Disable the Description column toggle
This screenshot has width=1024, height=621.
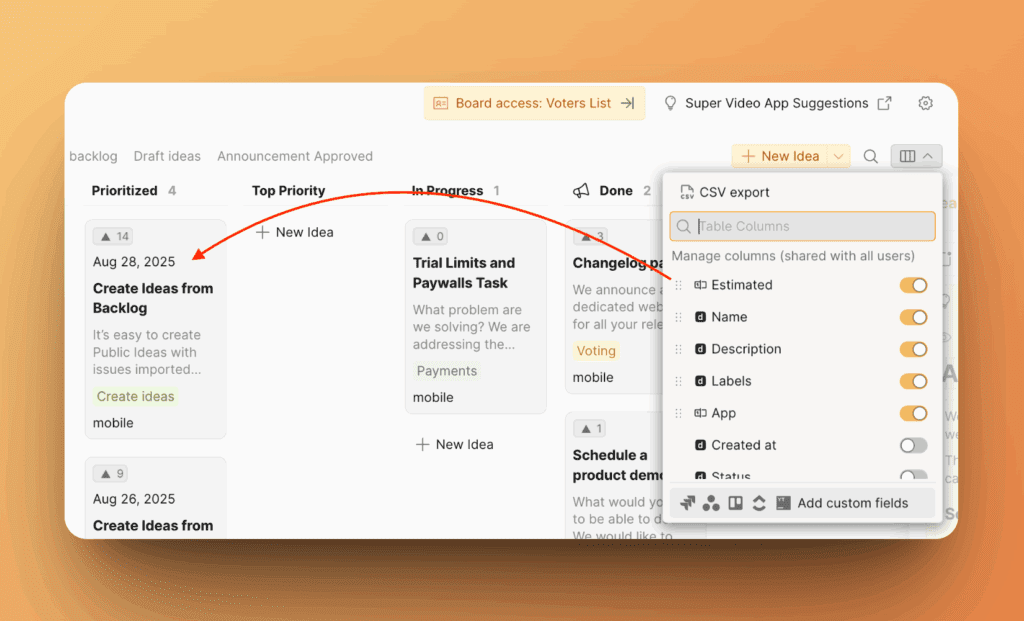click(913, 349)
